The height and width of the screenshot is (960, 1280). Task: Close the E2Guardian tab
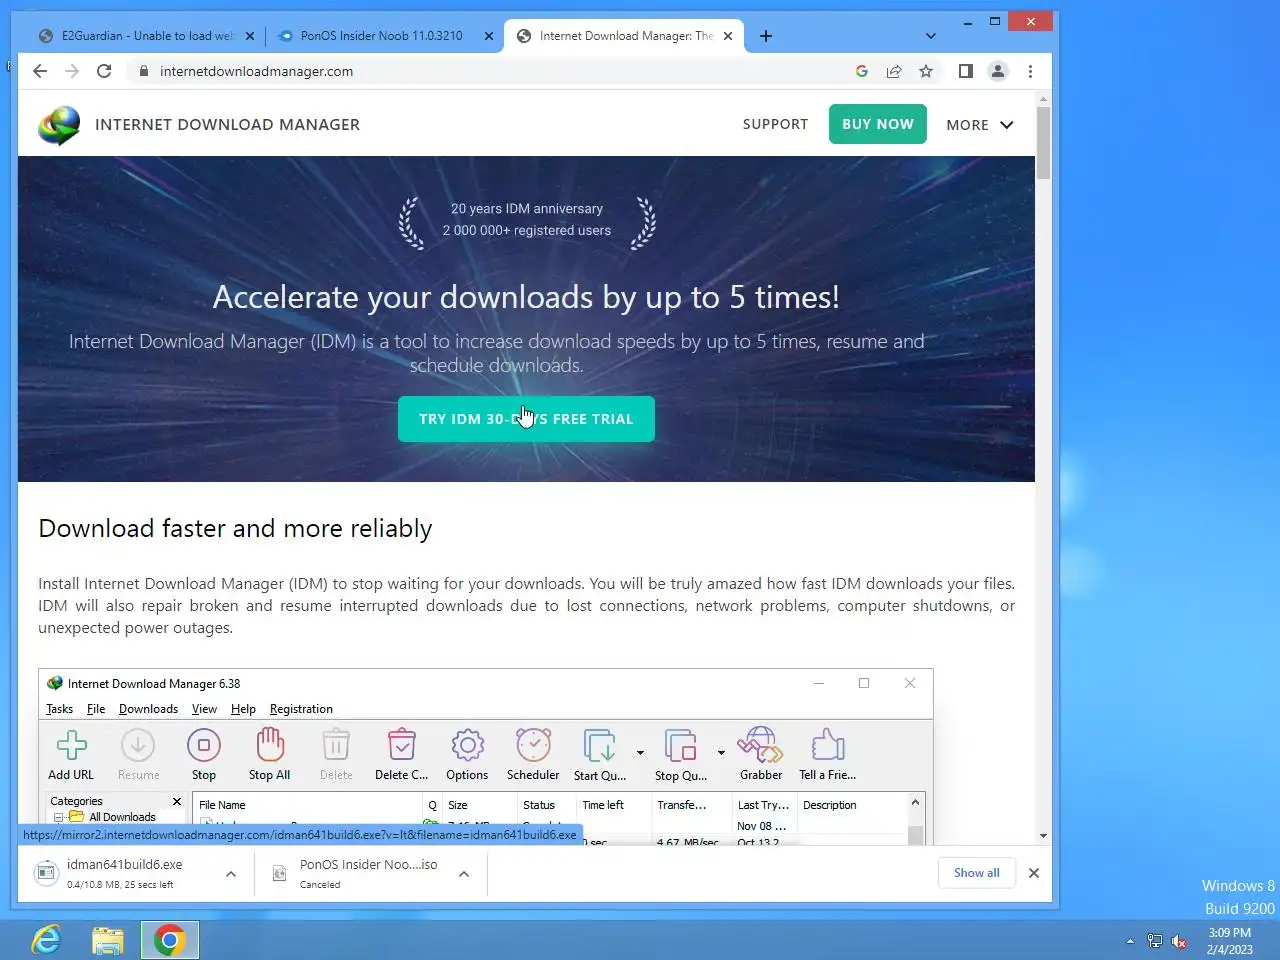point(250,36)
